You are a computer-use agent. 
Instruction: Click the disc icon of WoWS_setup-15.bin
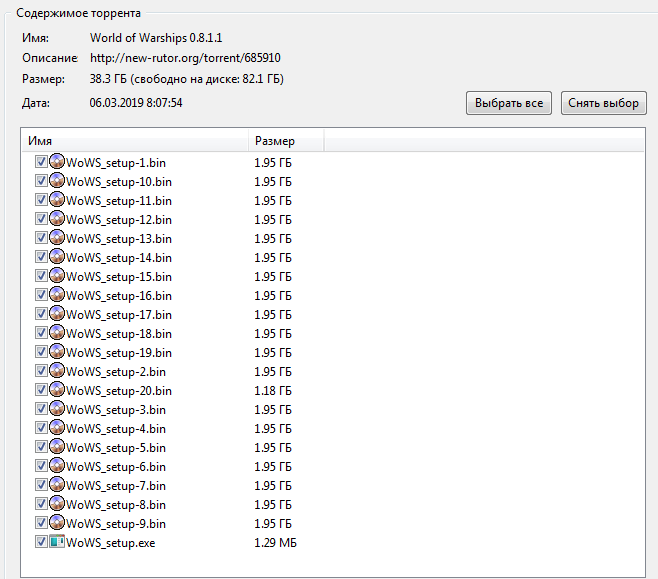coord(57,276)
